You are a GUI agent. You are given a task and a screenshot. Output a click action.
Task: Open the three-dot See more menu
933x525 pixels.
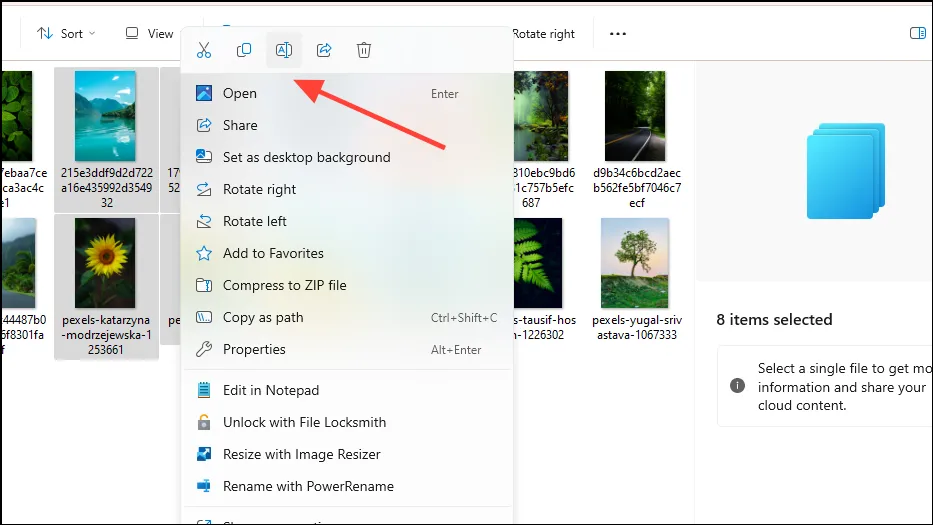[x=618, y=33]
